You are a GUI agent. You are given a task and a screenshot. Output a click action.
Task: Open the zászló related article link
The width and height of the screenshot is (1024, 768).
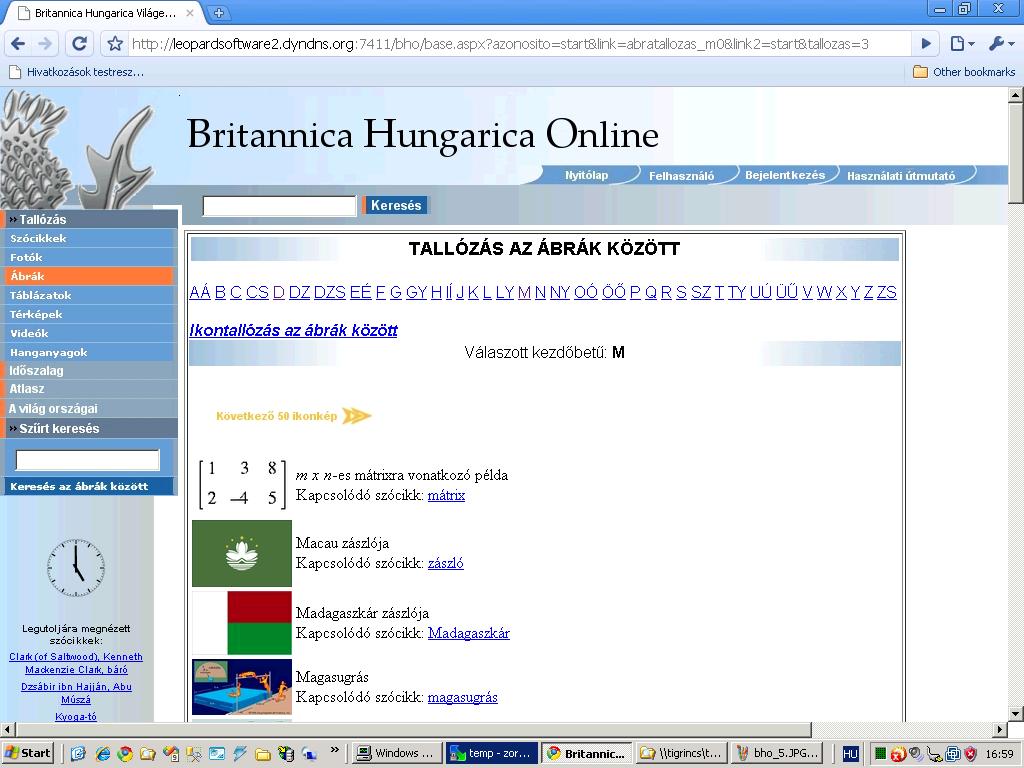click(445, 563)
